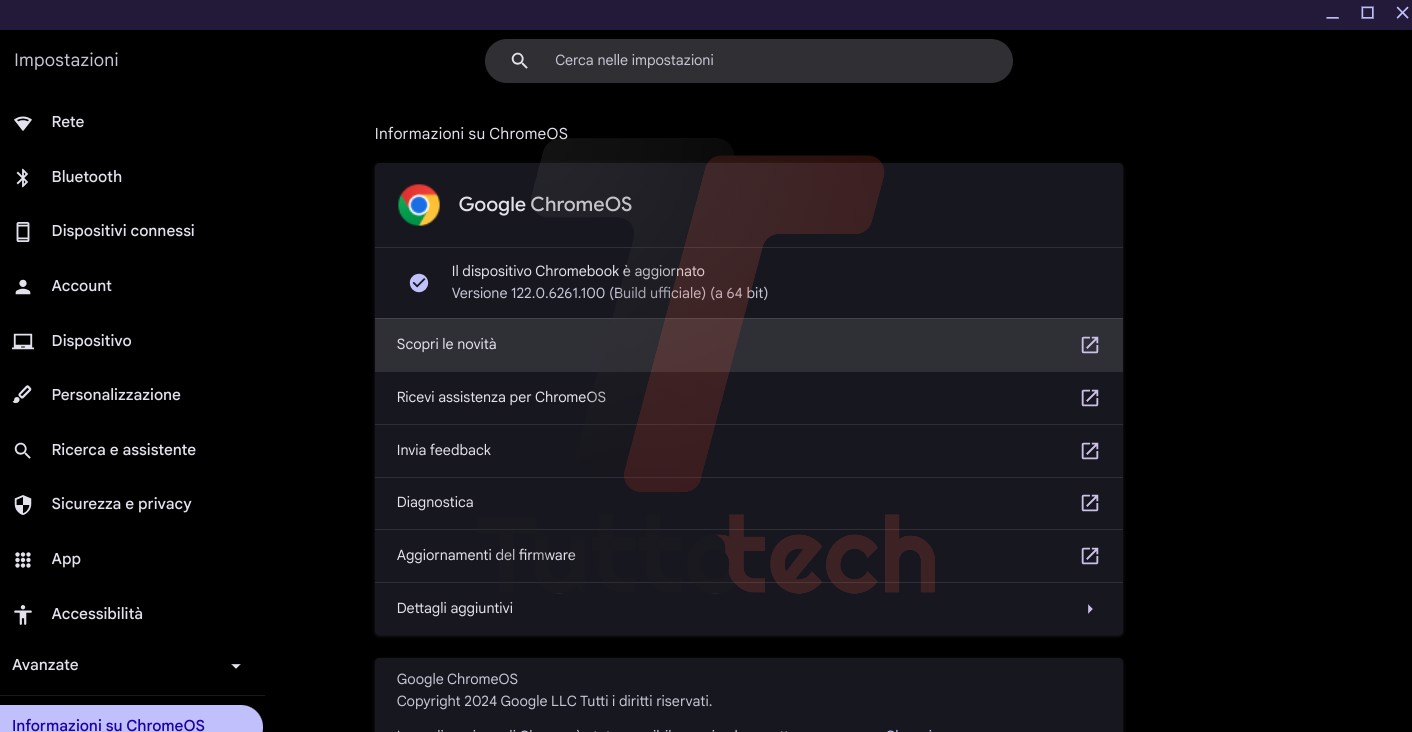Open Sicurezza e privacy shield icon
The height and width of the screenshot is (732, 1412).
[x=22, y=503]
